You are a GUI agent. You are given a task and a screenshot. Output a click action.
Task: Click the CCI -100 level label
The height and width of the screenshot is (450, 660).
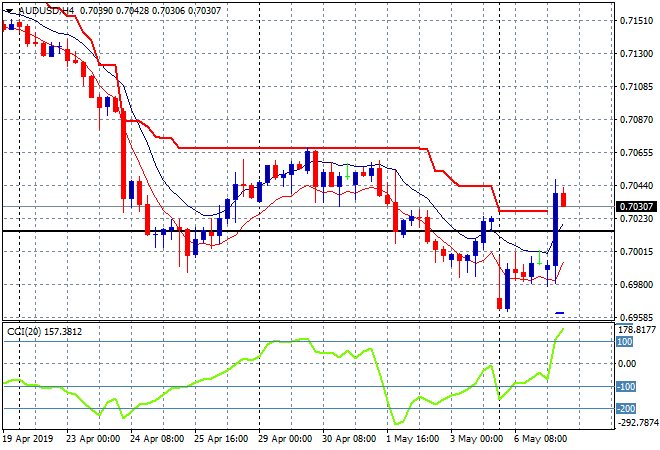point(626,386)
